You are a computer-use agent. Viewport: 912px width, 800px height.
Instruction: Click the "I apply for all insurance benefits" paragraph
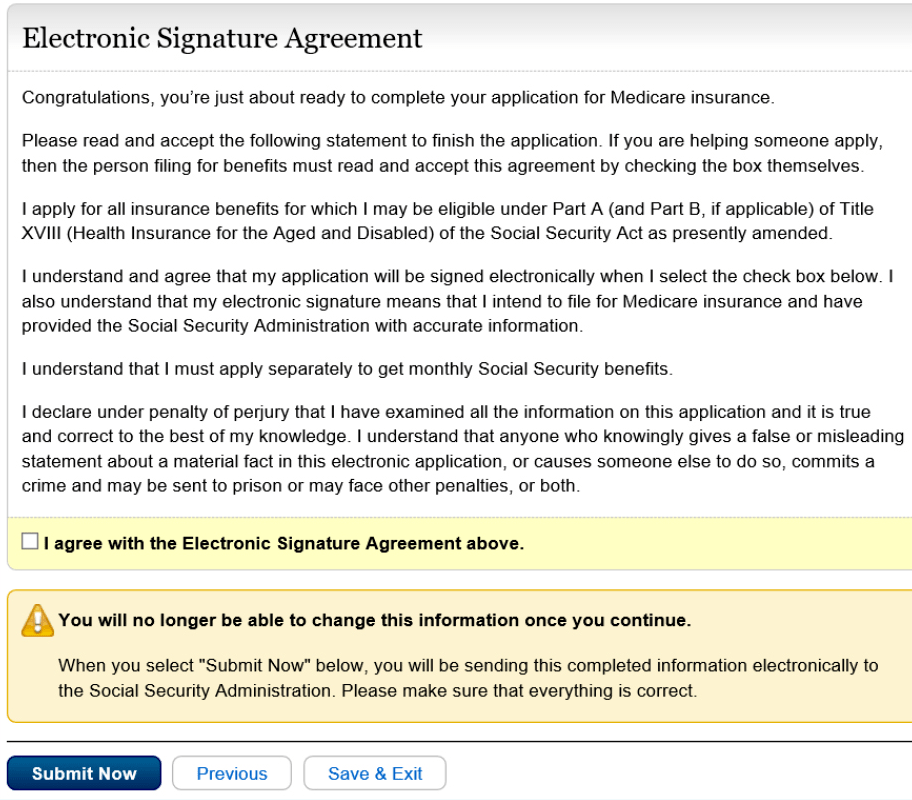coord(447,209)
